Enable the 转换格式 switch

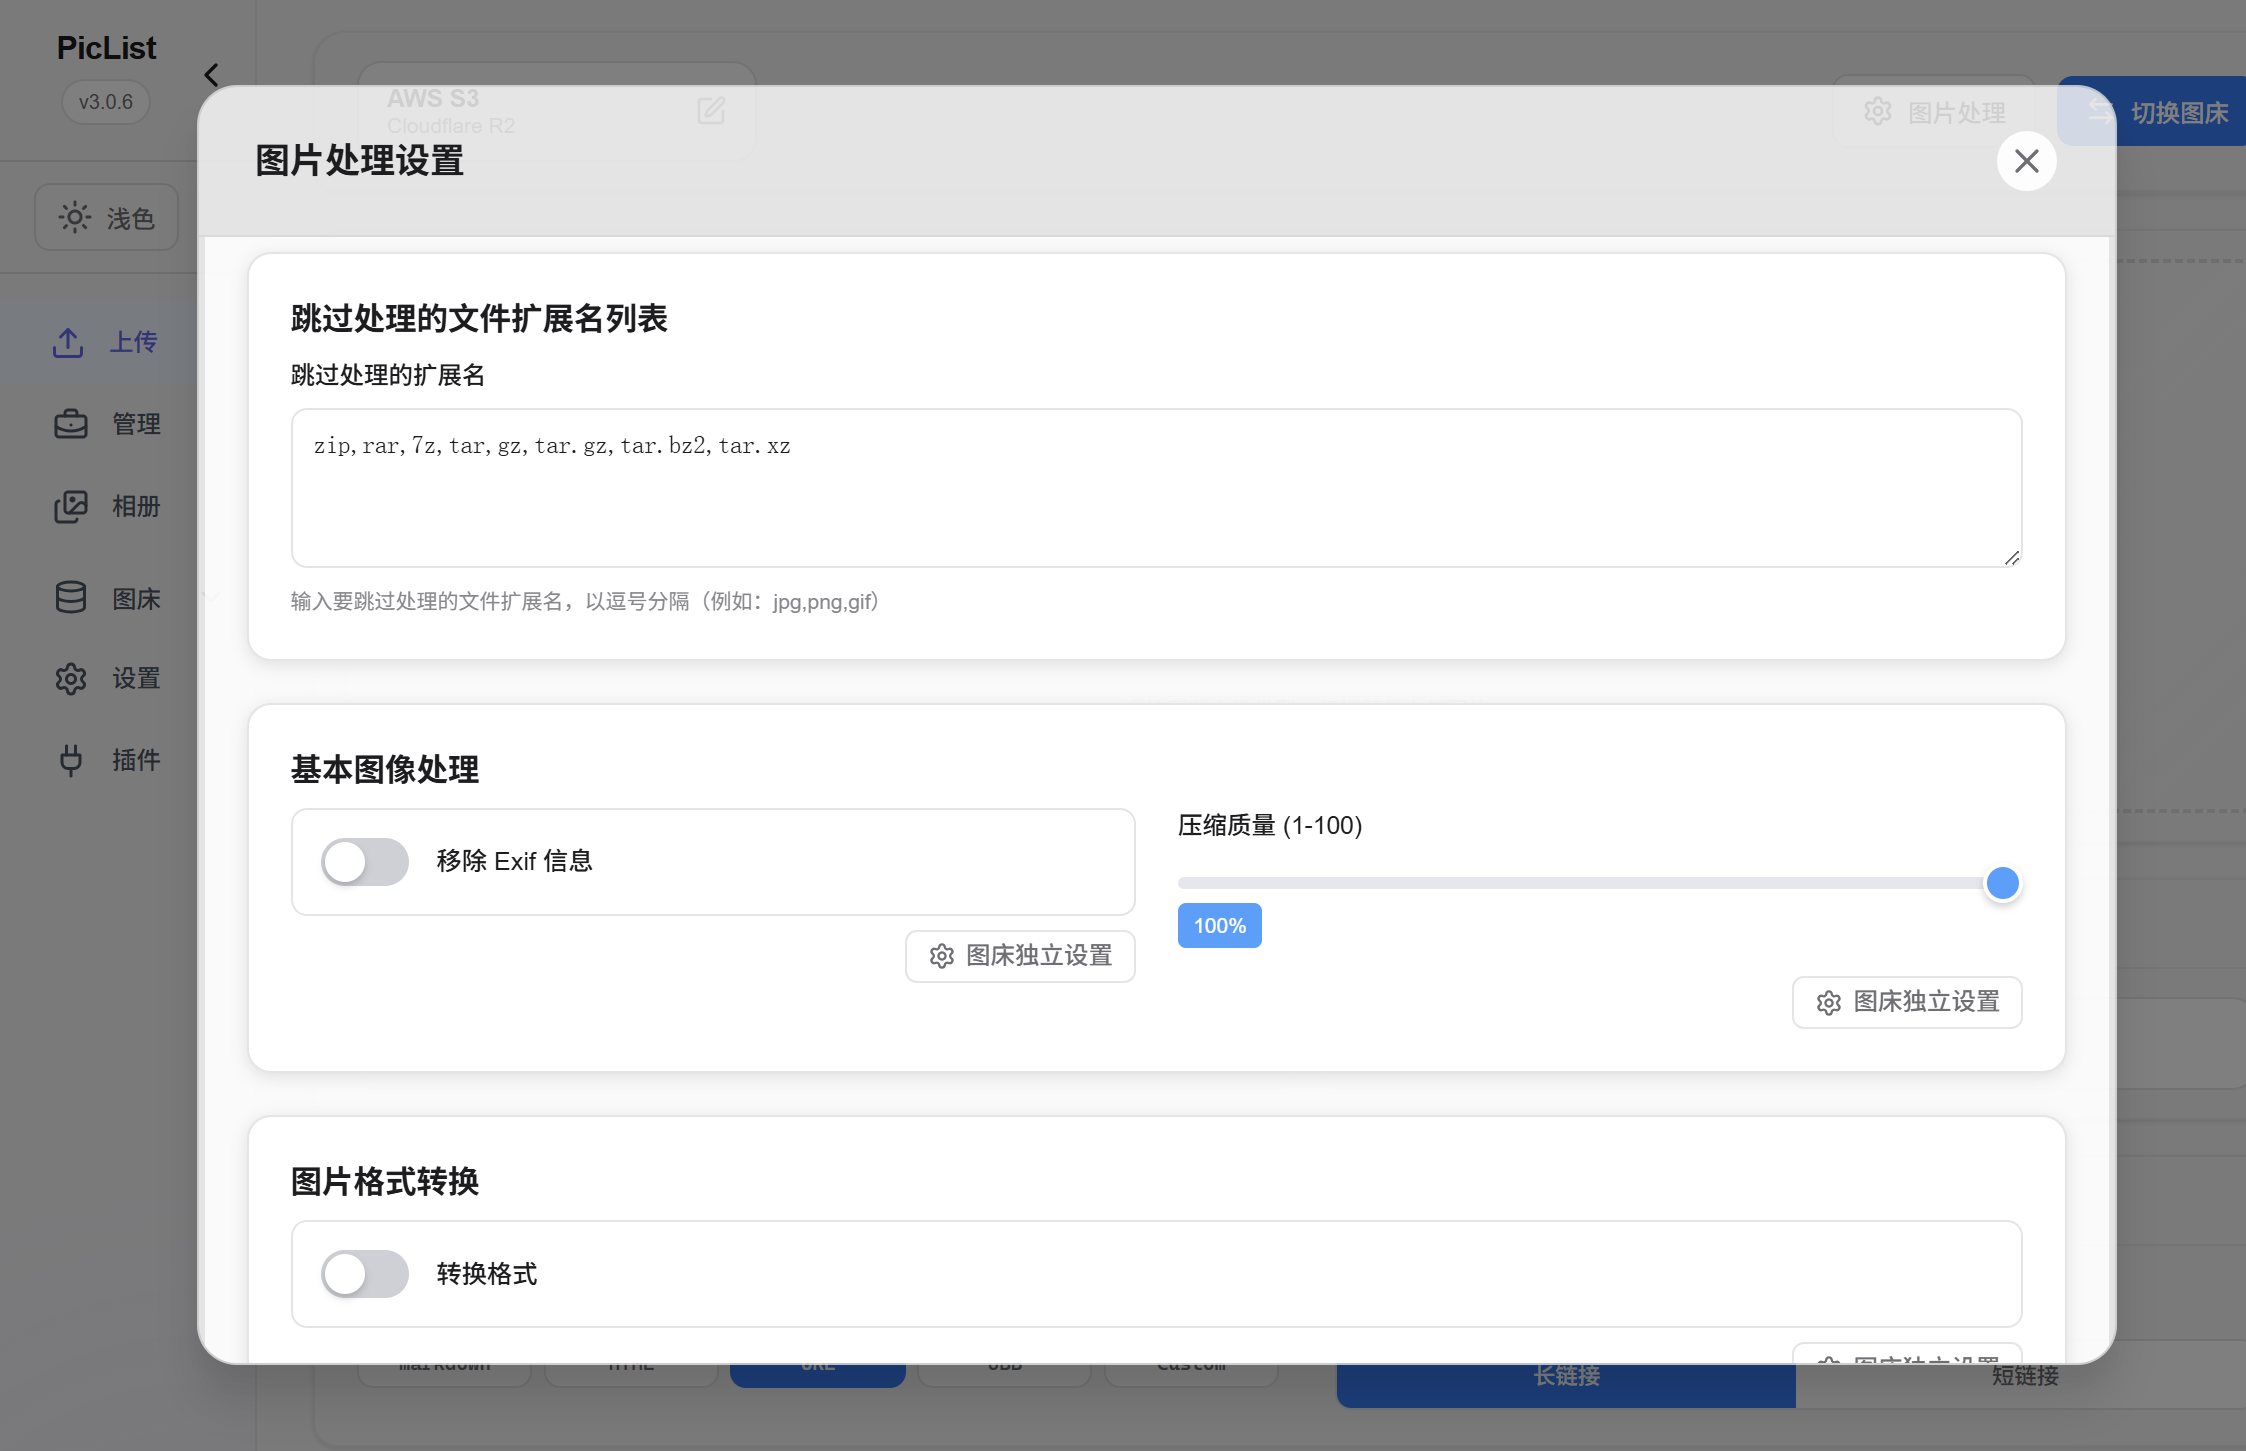tap(365, 1274)
